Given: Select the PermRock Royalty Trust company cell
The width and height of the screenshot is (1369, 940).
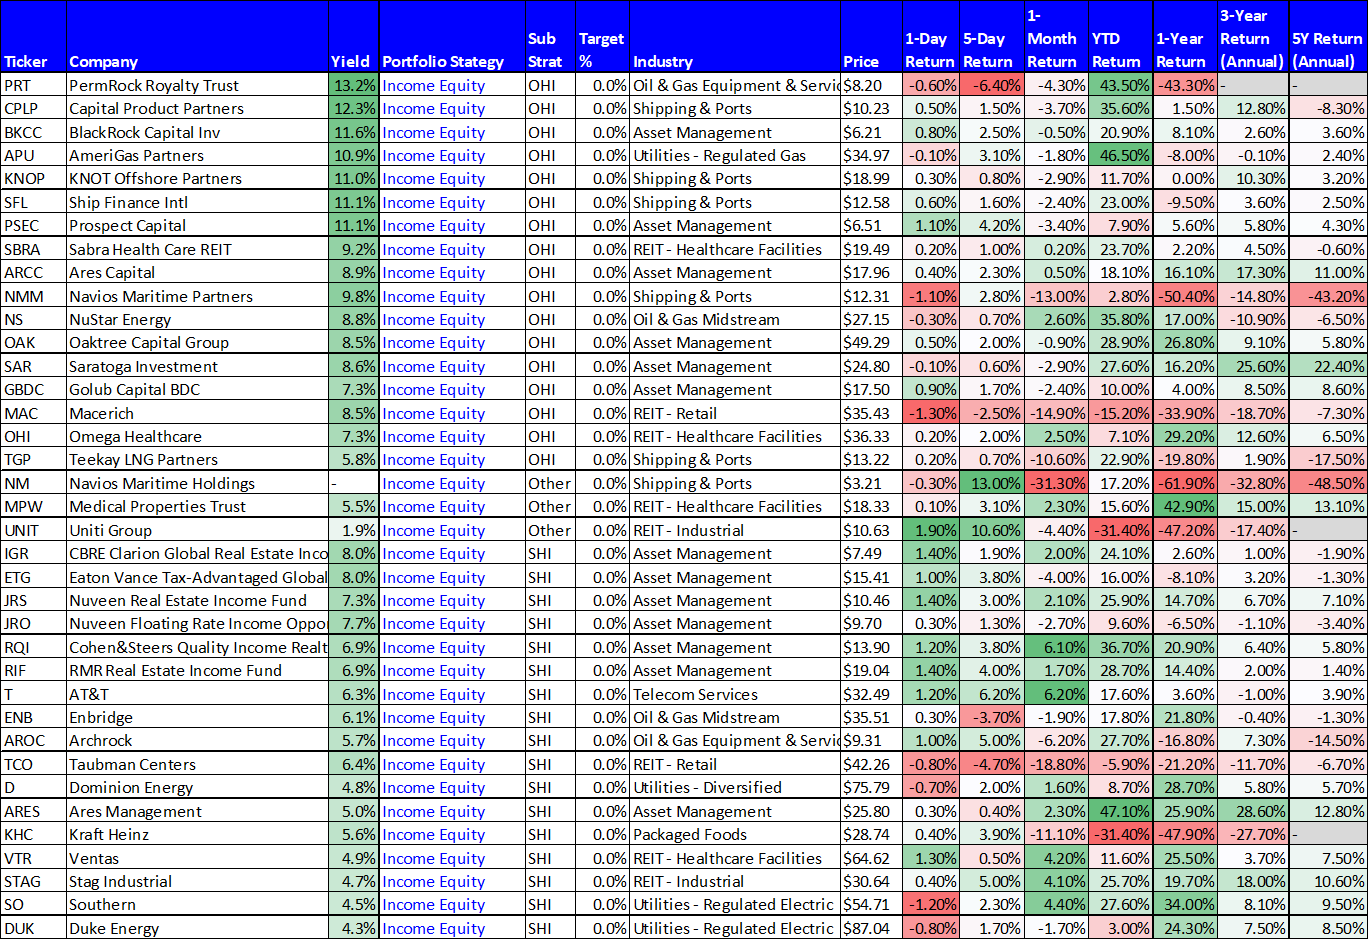Looking at the screenshot, I should point(197,86).
